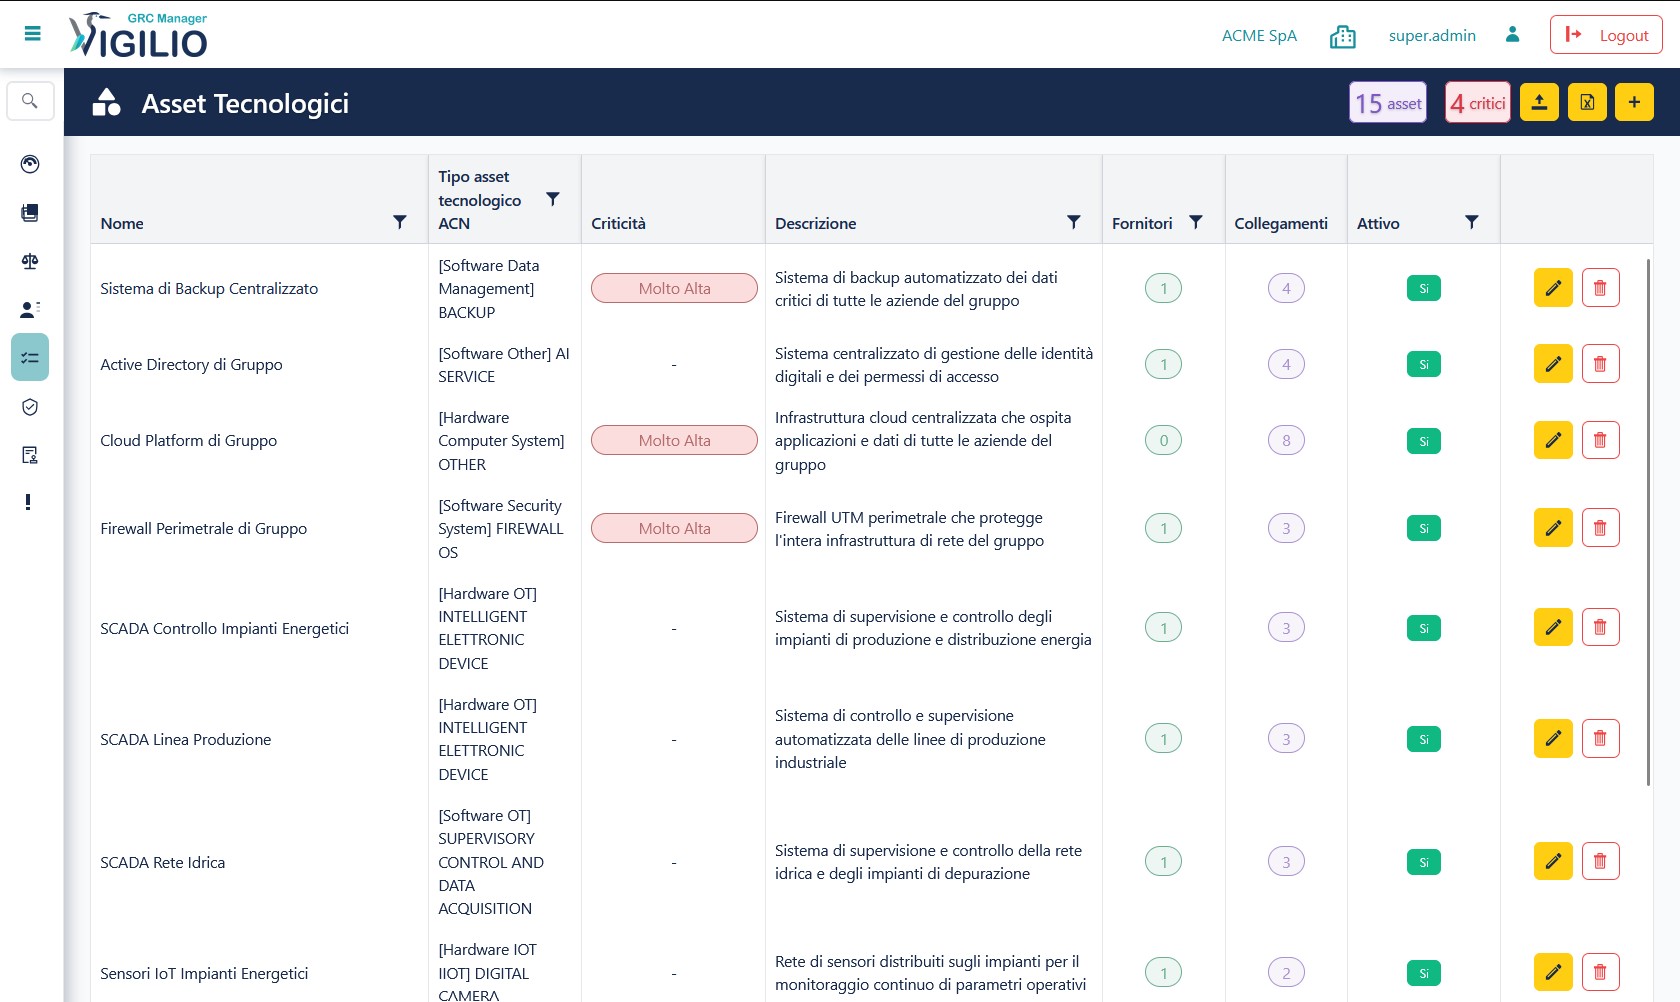This screenshot has width=1680, height=1002.
Task: Click the 15 asset counter badge
Action: [1388, 102]
